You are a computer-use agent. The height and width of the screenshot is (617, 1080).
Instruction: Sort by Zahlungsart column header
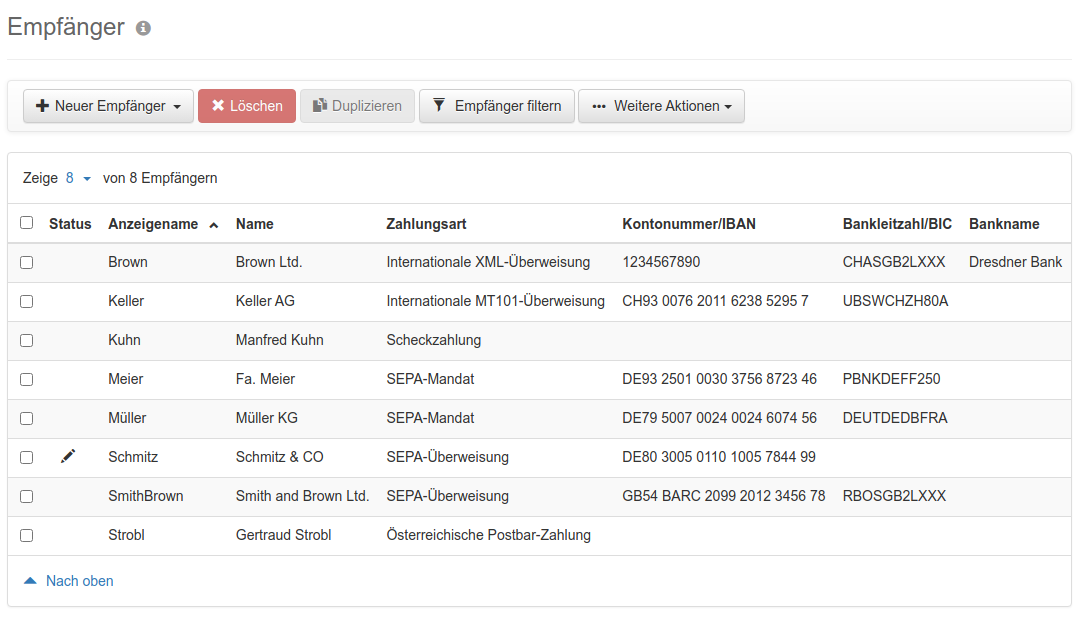[426, 224]
